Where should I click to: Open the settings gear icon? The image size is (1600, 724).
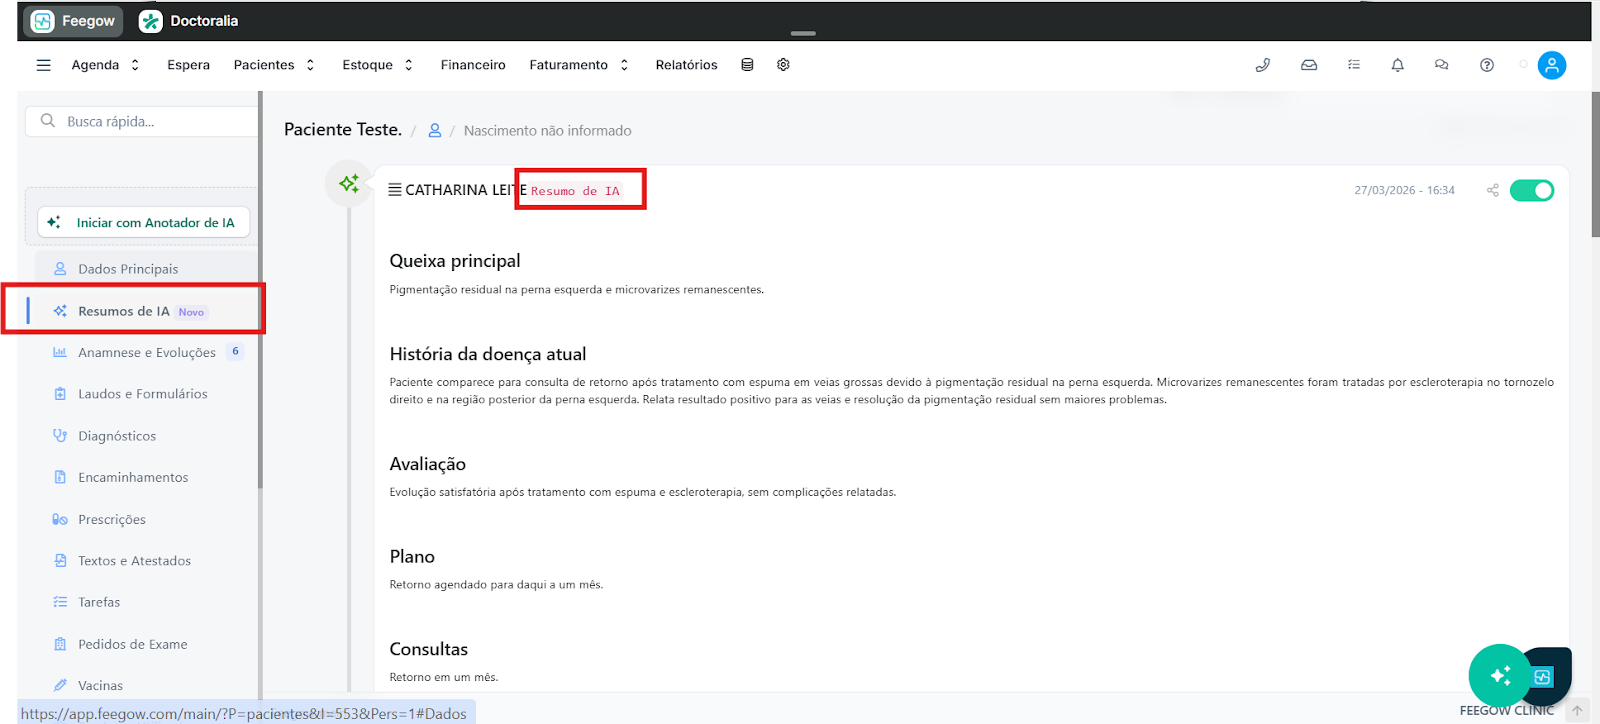783,65
